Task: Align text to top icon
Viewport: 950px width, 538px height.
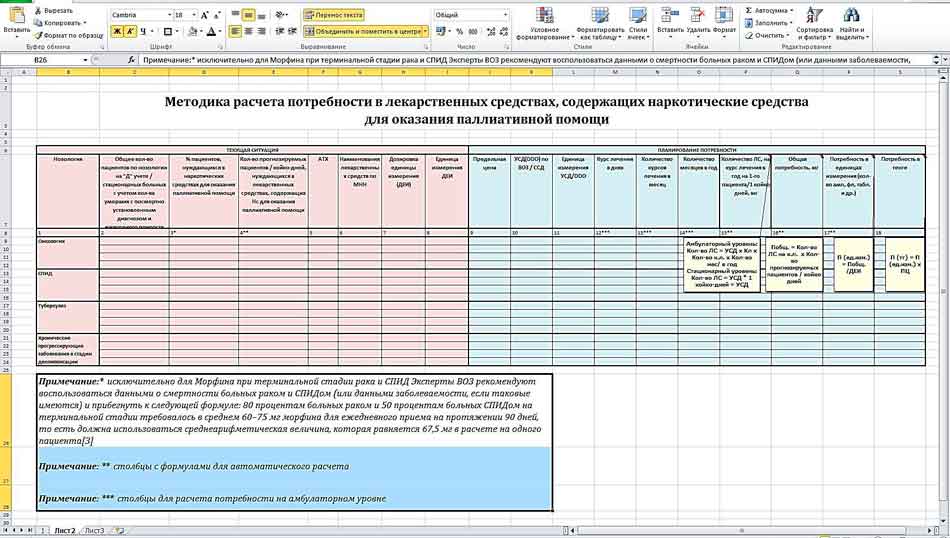Action: pos(236,15)
